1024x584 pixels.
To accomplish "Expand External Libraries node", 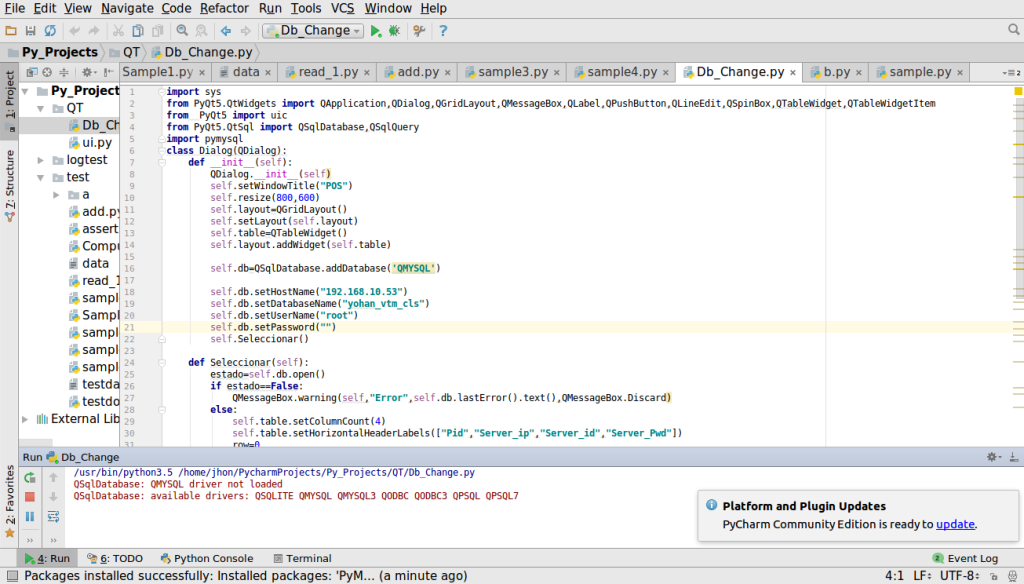I will tap(25, 419).
